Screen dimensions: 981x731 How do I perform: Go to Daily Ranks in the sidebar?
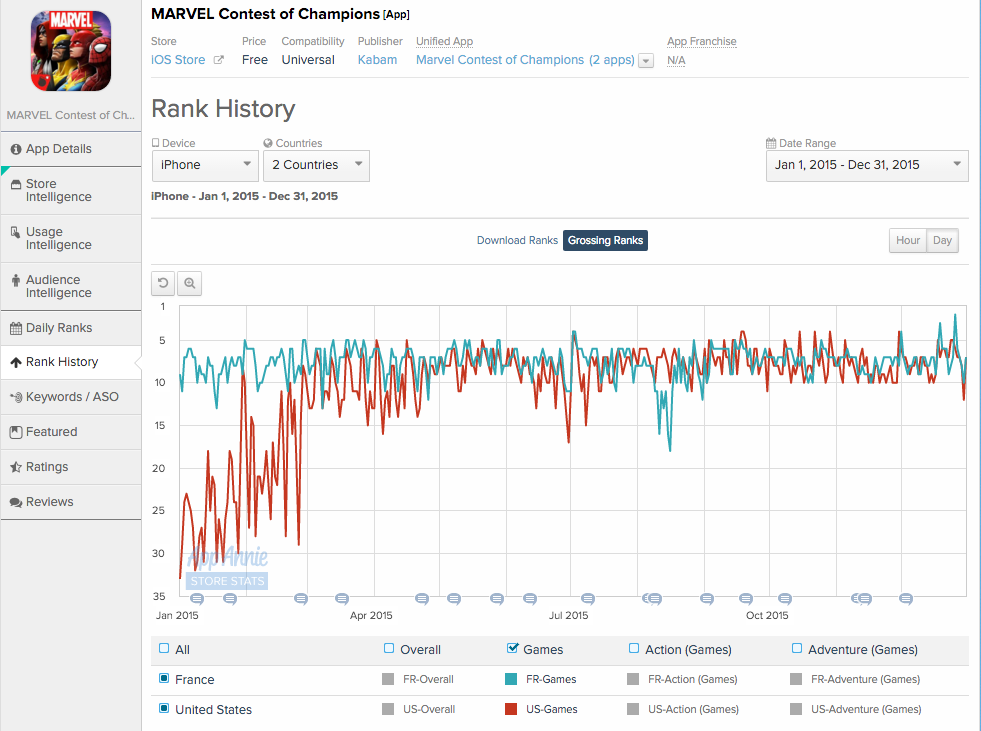[x=71, y=329]
